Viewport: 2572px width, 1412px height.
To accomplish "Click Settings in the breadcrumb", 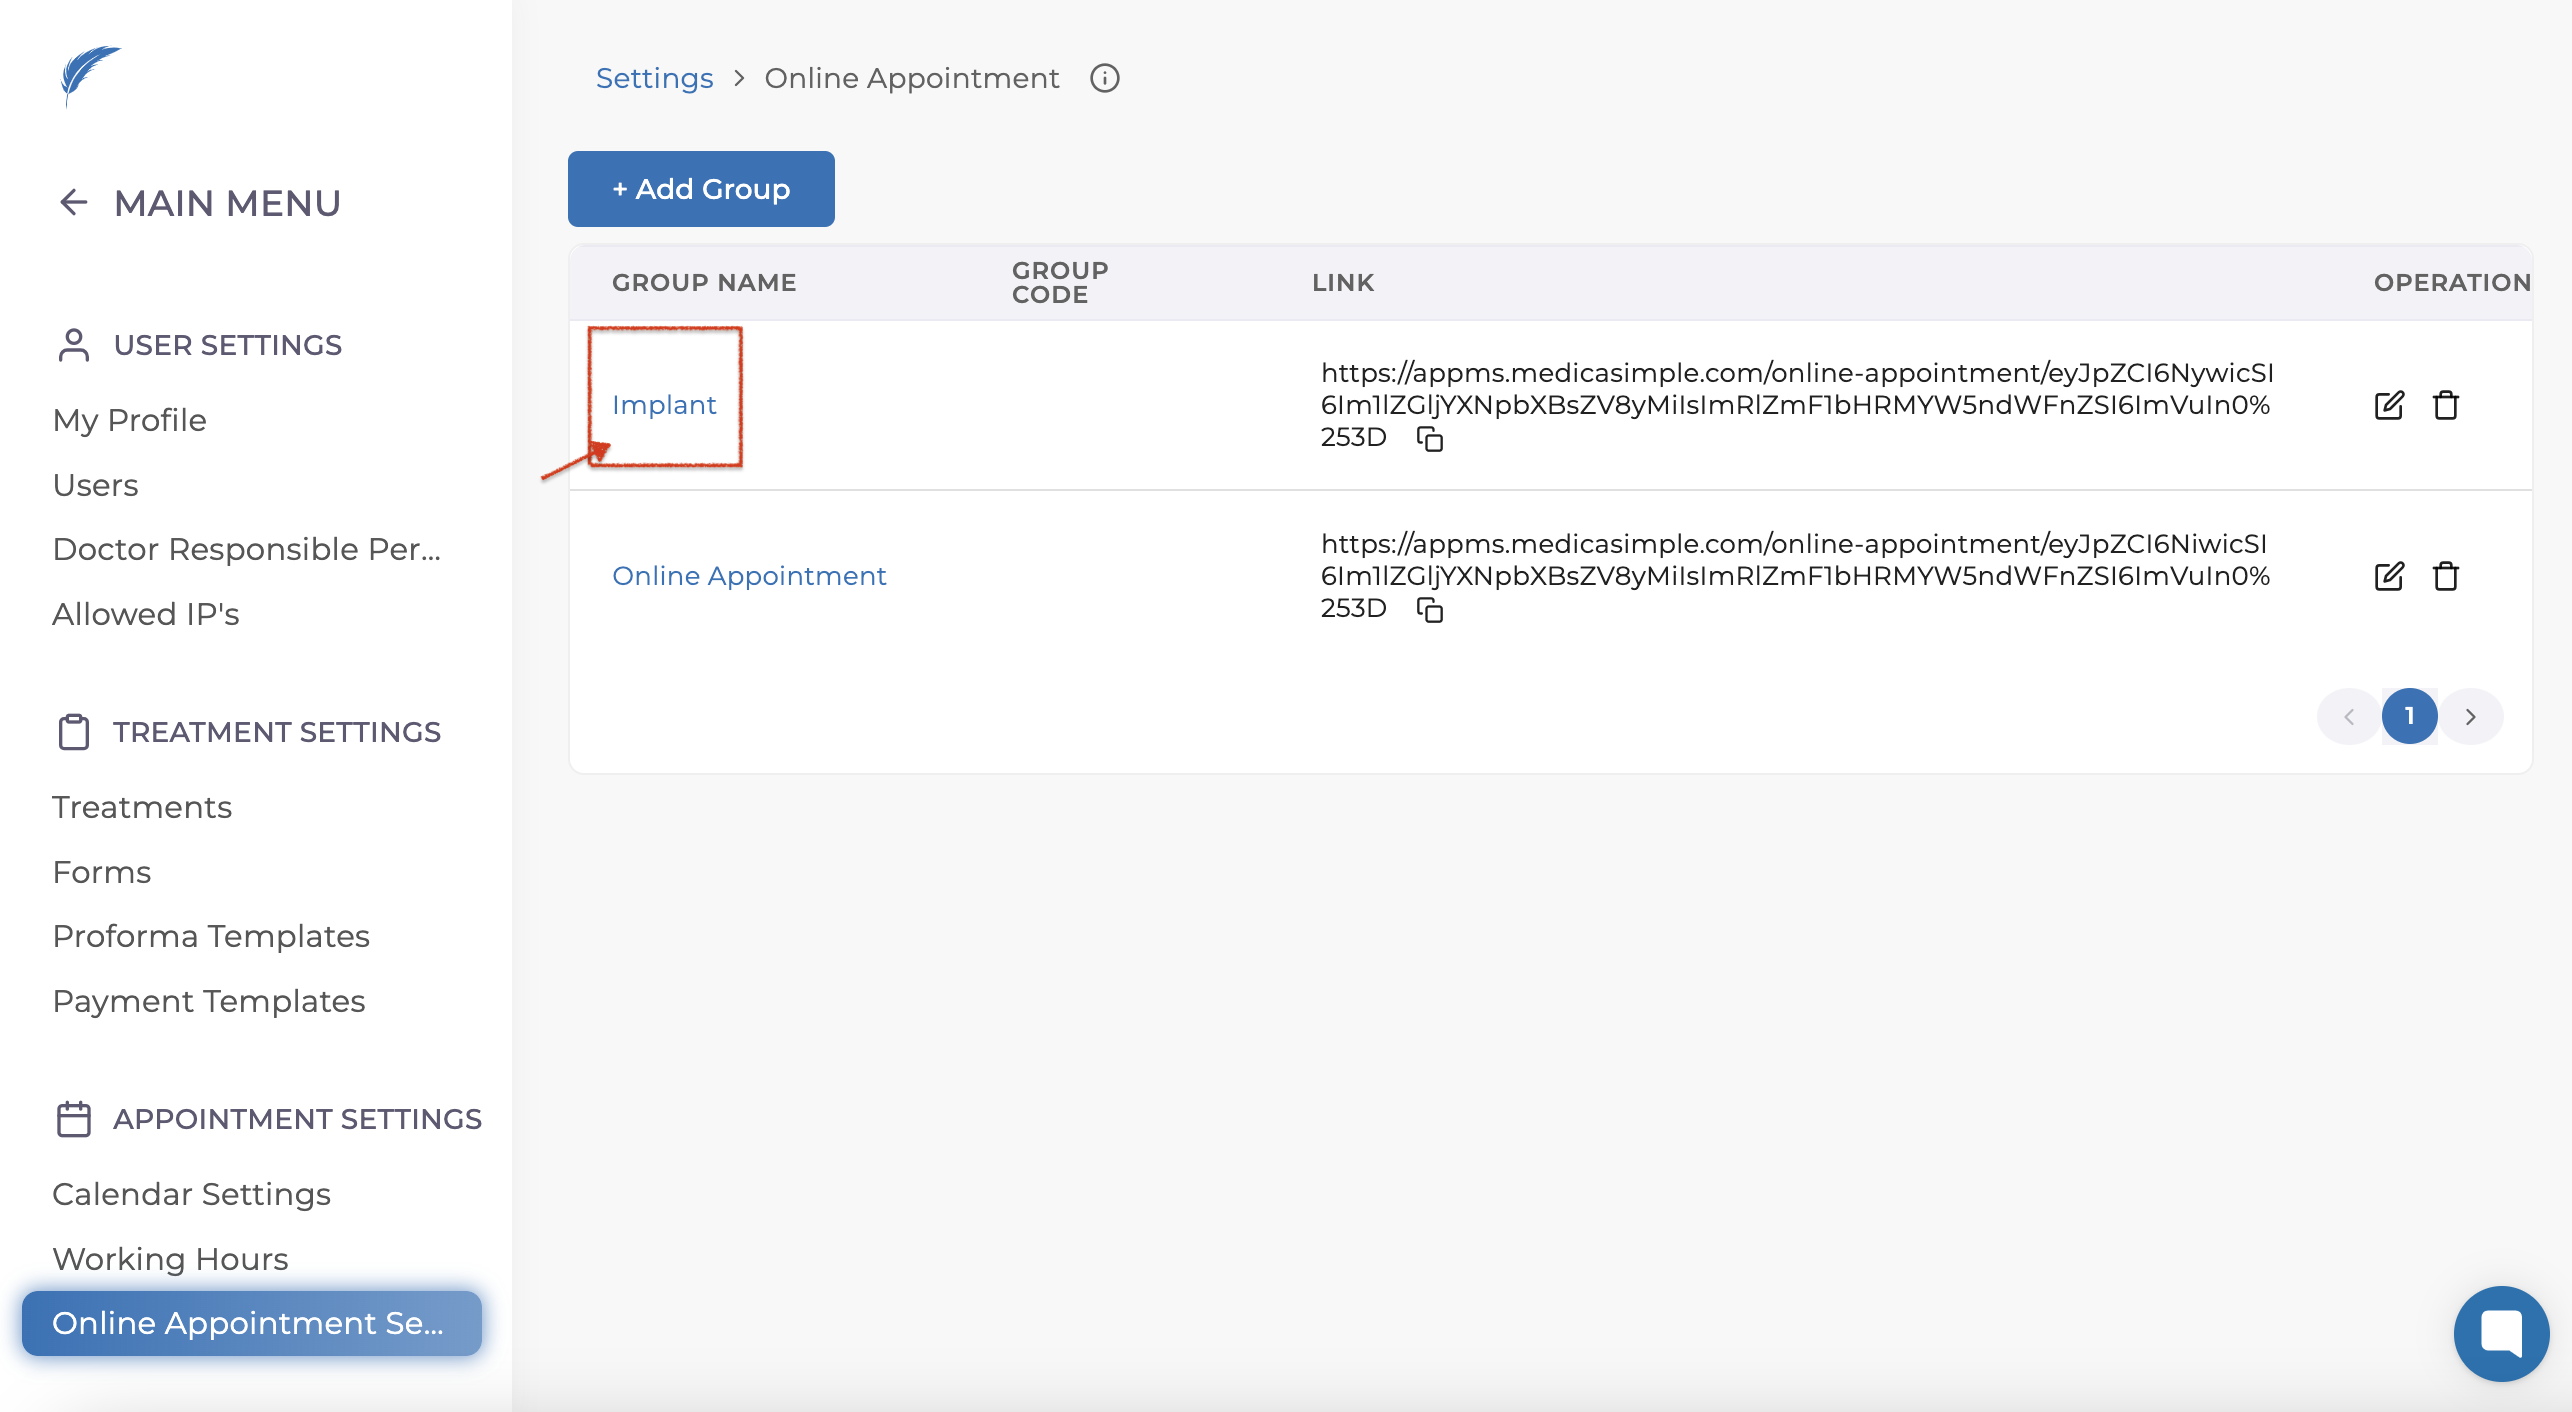I will [x=654, y=78].
